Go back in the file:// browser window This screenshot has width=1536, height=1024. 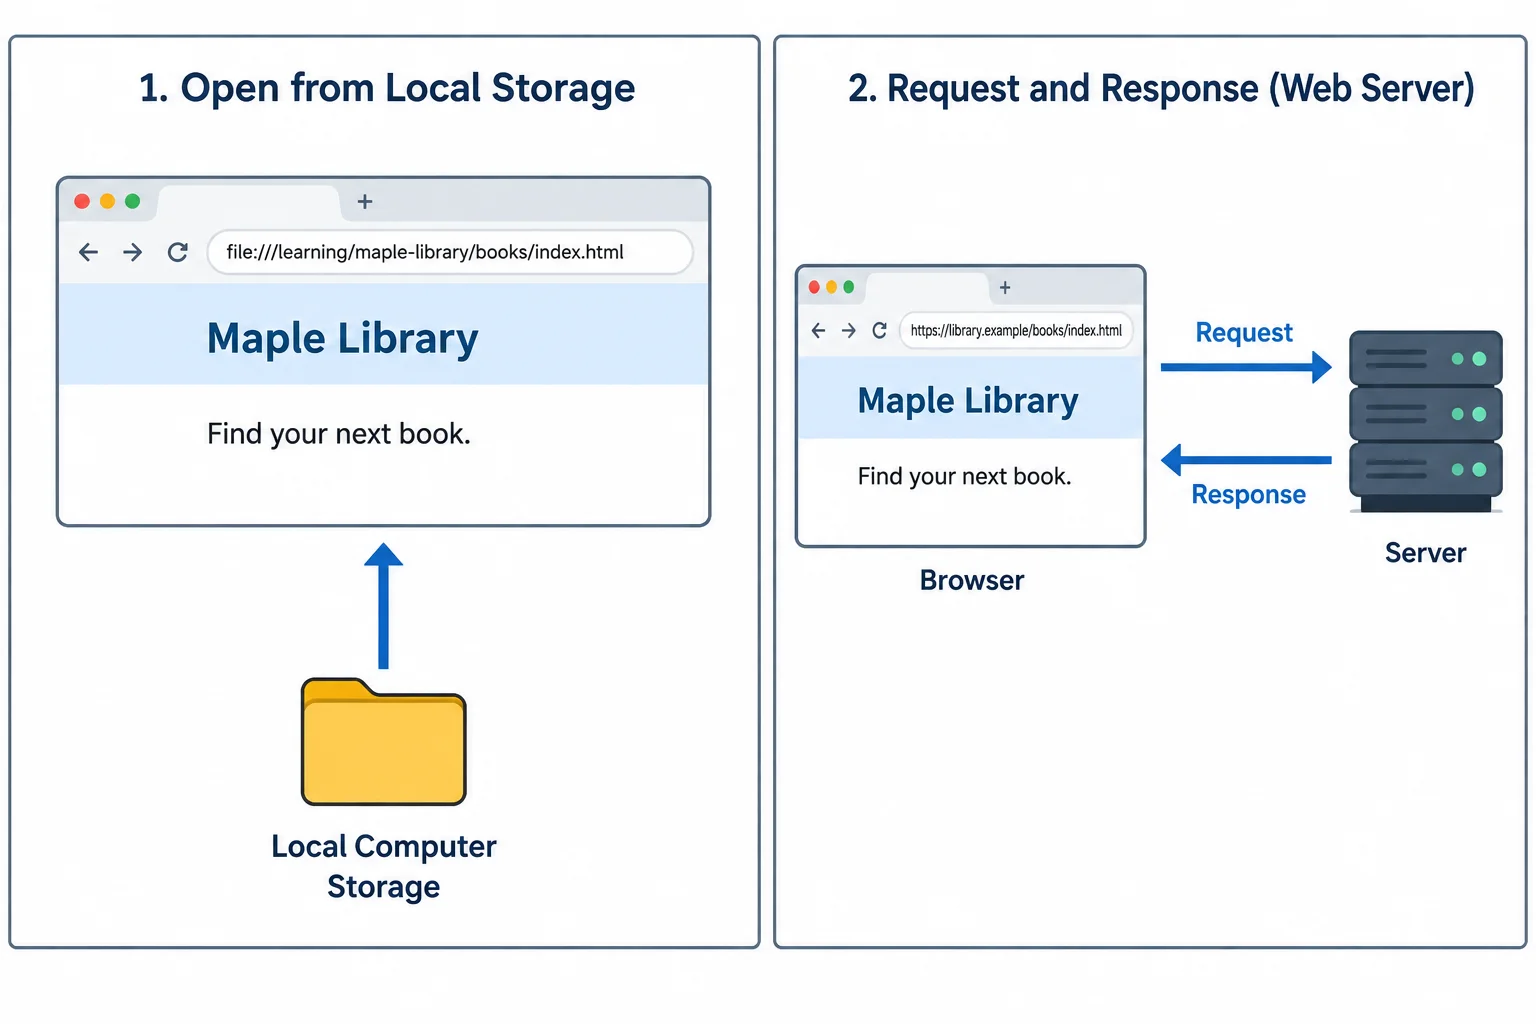(88, 252)
